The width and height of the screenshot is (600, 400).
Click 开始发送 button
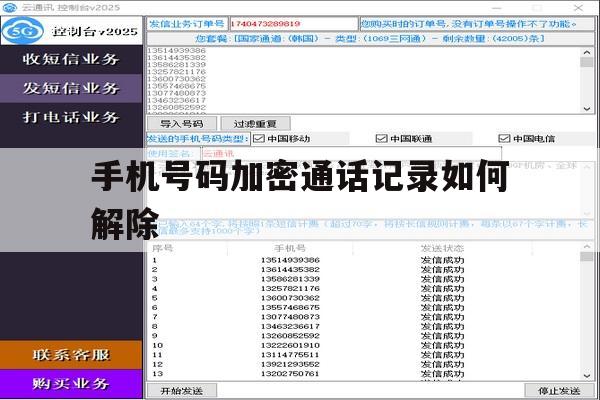tap(182, 391)
